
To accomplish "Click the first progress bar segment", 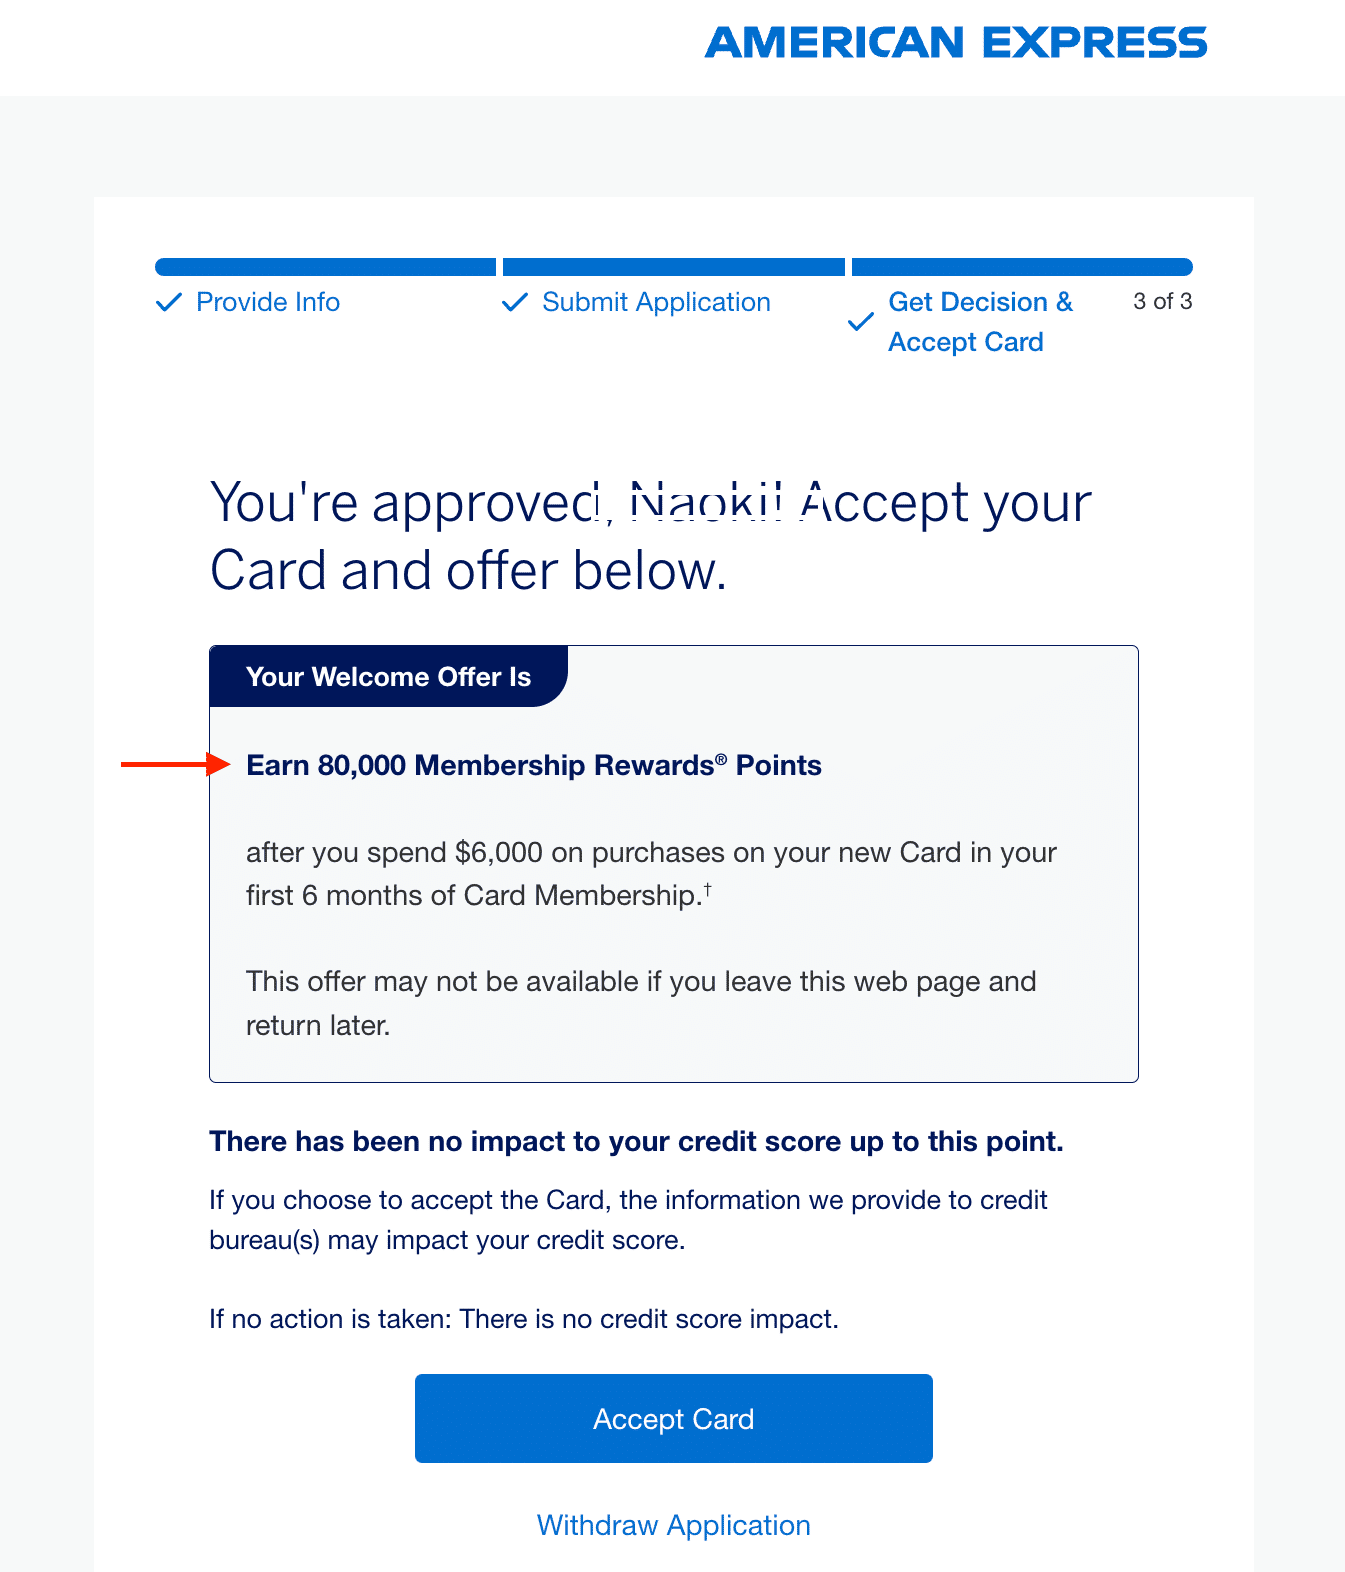I will pos(325,267).
